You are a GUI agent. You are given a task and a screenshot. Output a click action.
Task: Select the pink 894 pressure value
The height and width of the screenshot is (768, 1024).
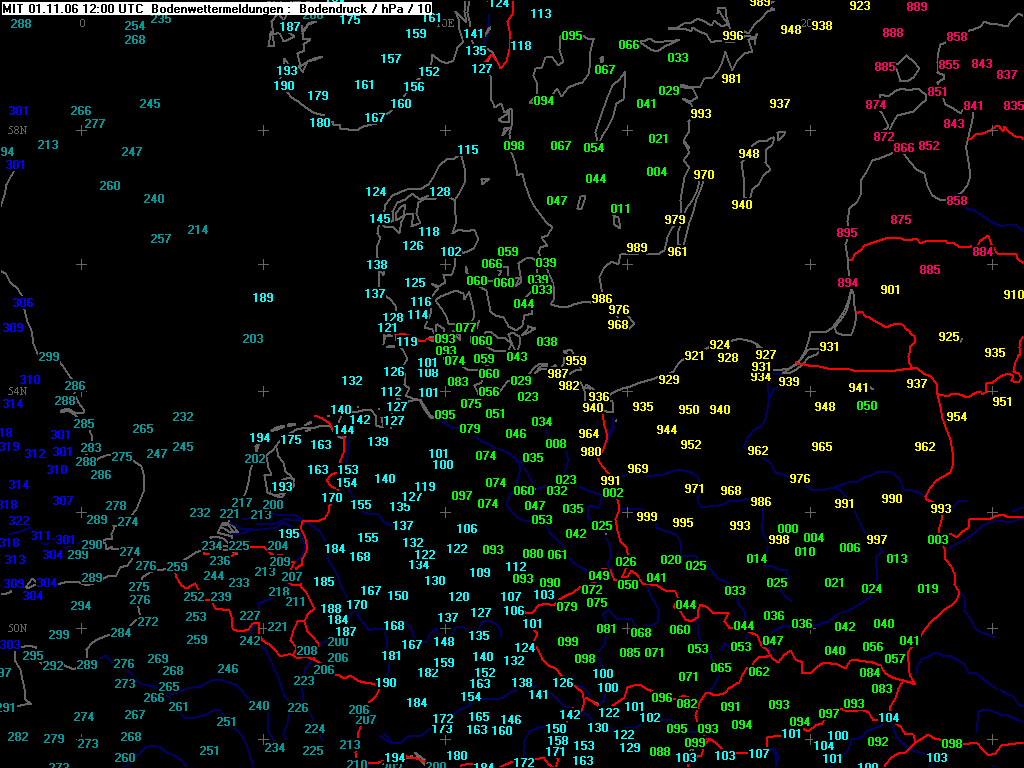pos(848,283)
